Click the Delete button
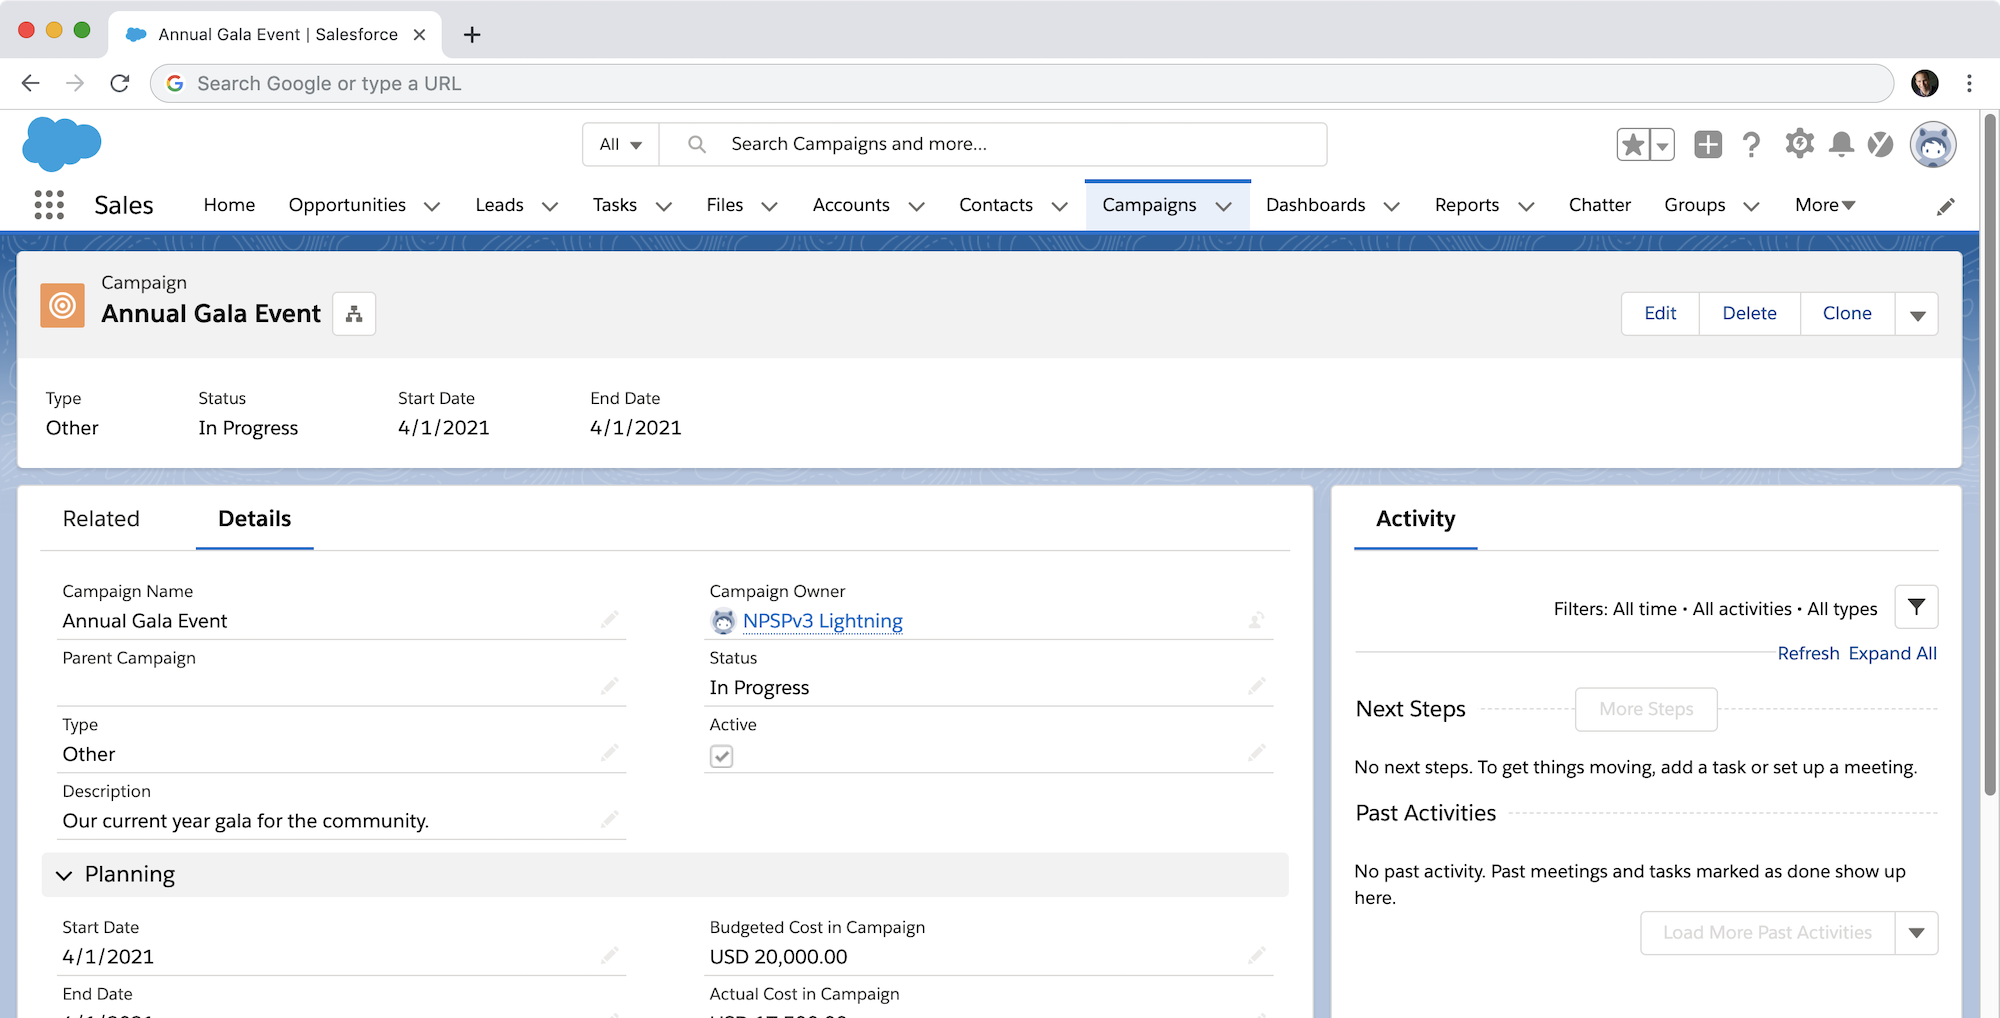Image resolution: width=2000 pixels, height=1018 pixels. 1749,314
